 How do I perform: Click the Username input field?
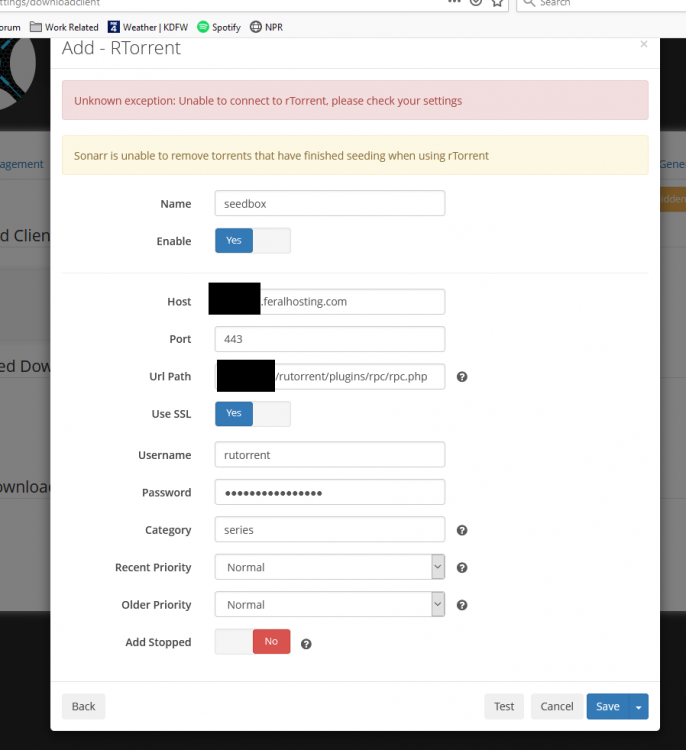point(330,455)
